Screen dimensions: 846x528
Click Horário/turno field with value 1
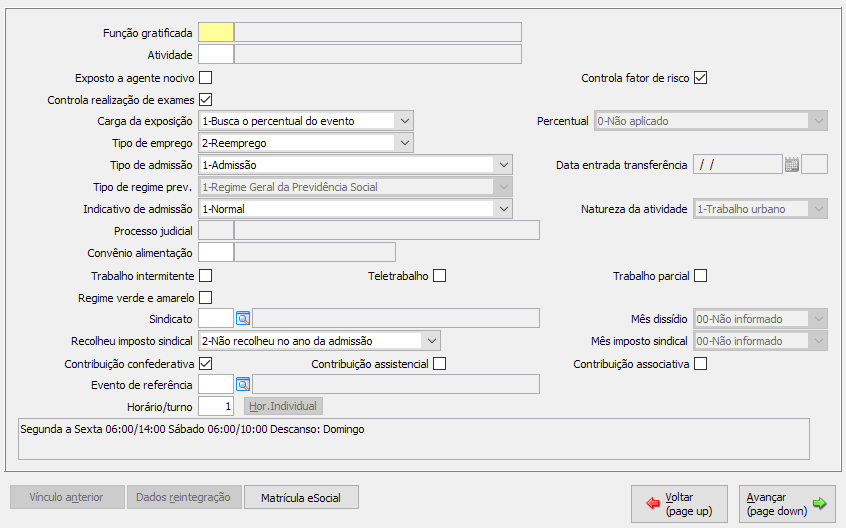coord(216,406)
